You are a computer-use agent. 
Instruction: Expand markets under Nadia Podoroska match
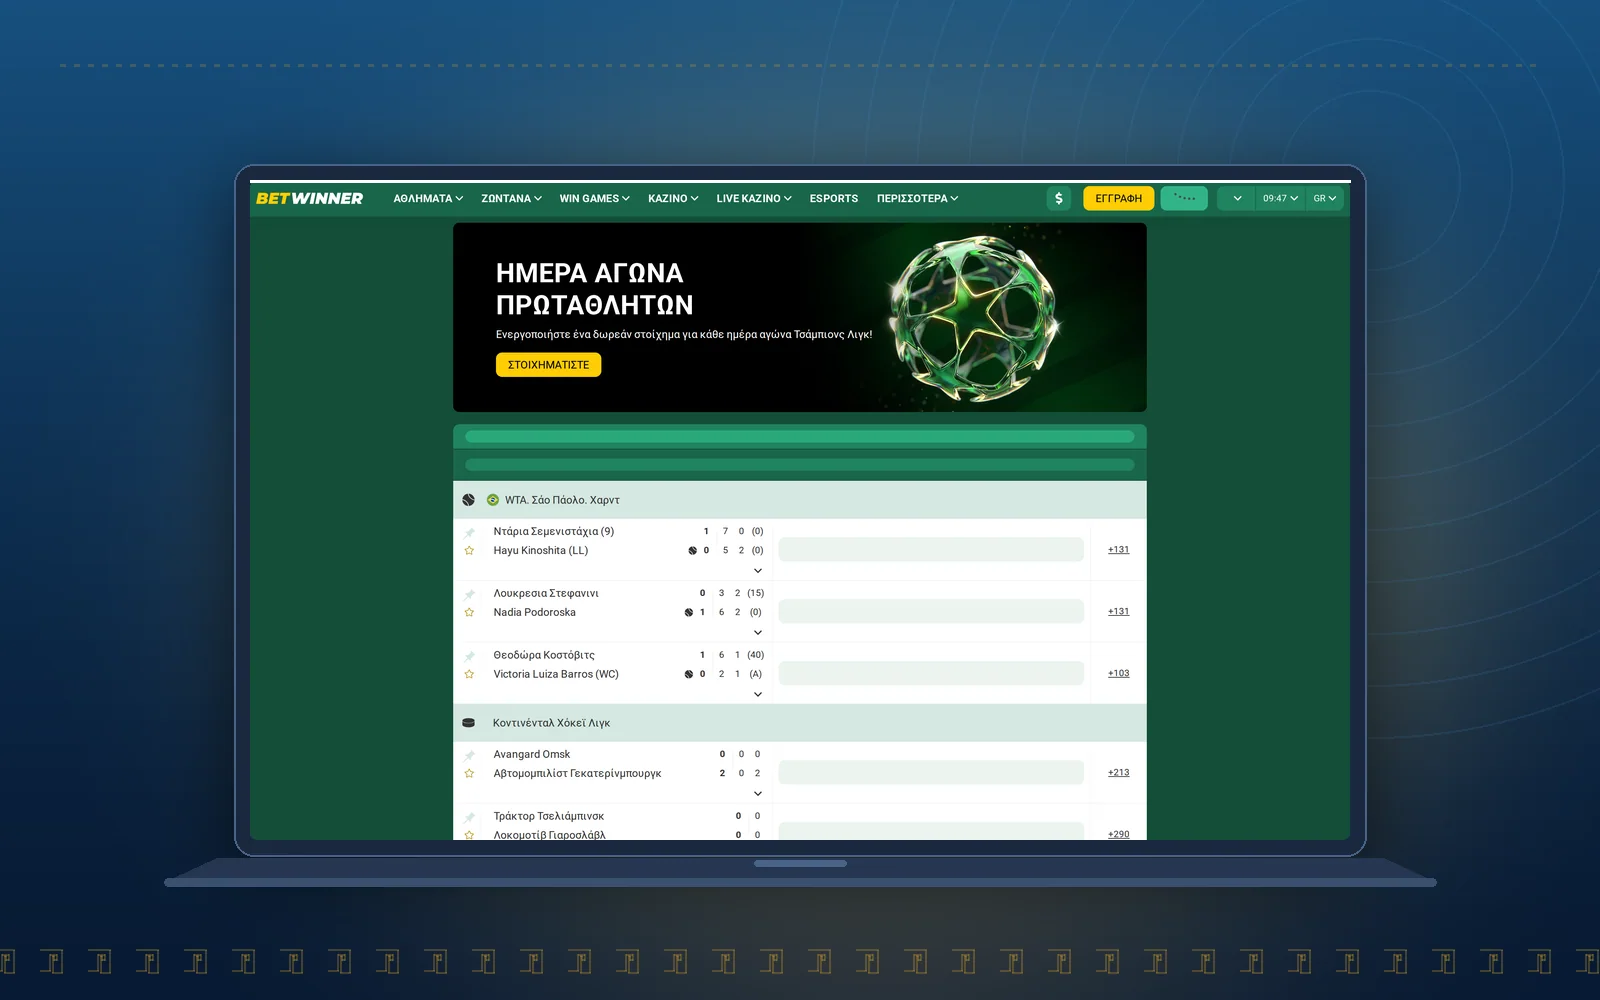pos(758,633)
